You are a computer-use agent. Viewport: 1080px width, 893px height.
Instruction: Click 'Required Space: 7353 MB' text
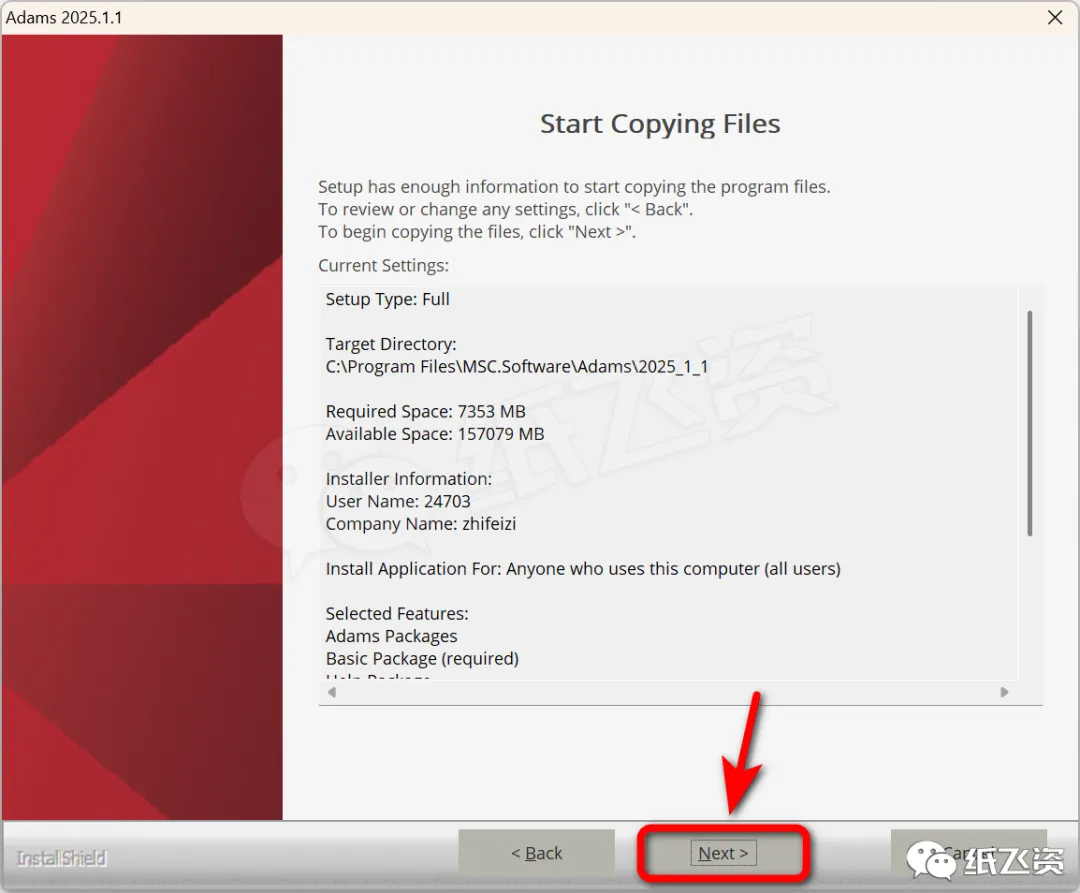[x=426, y=411]
